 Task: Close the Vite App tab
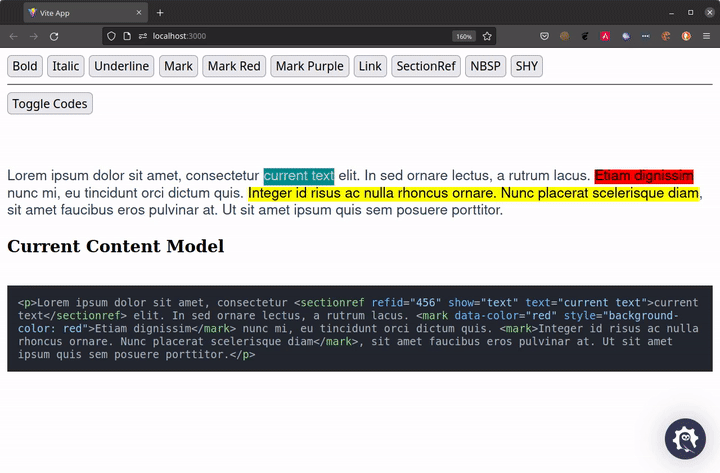(139, 13)
